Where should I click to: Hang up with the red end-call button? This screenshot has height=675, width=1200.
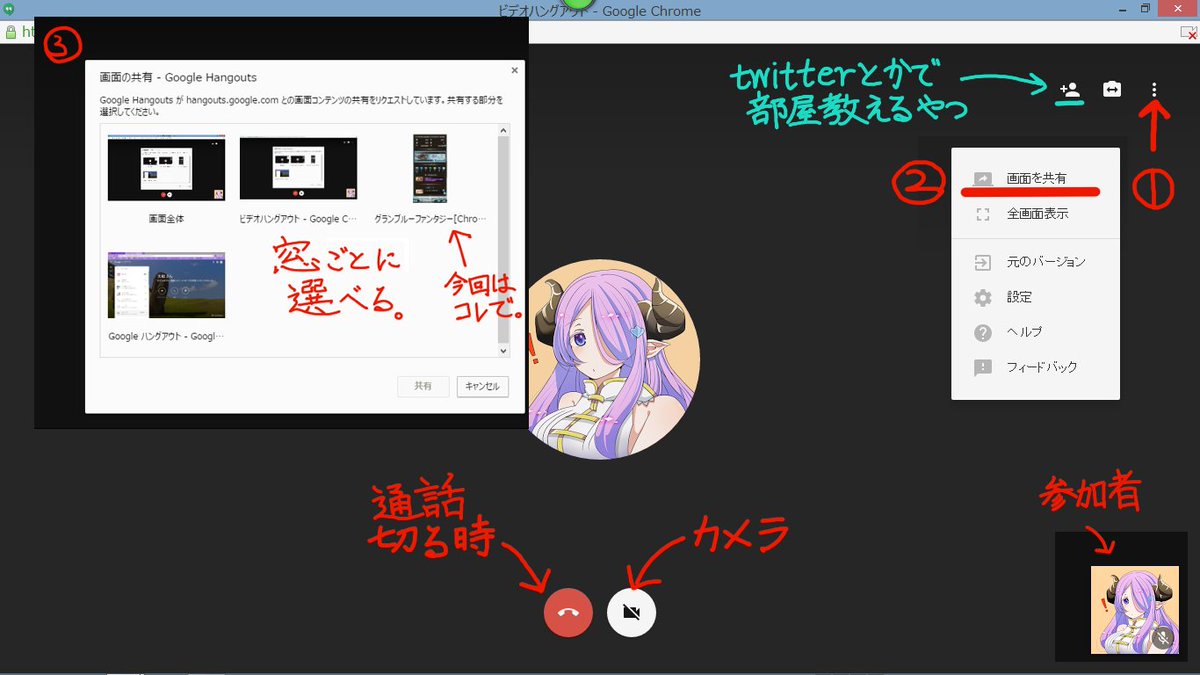(x=568, y=612)
